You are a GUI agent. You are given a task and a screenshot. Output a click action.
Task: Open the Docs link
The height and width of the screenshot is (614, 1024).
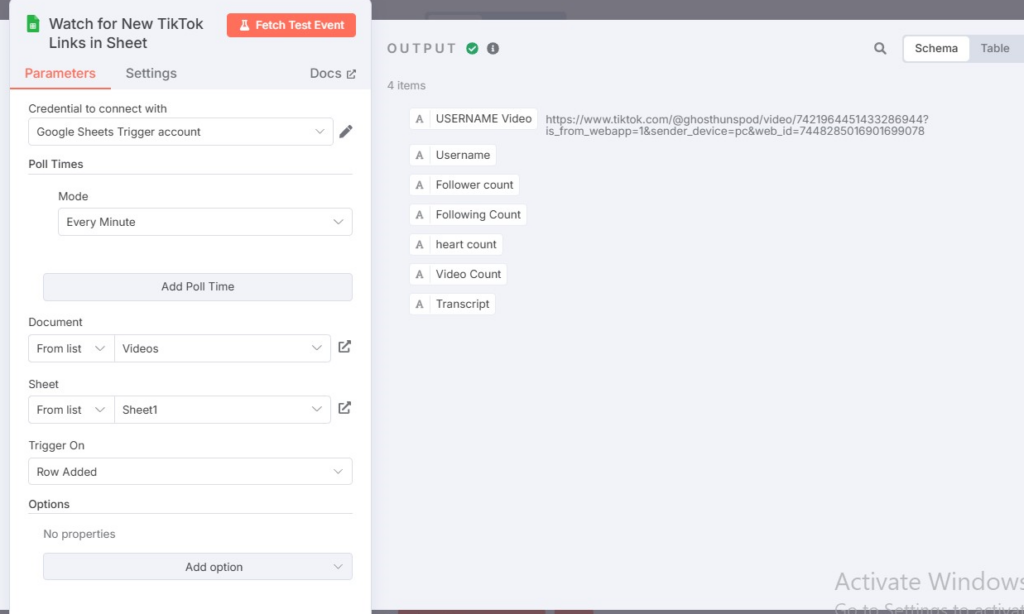[x=332, y=73]
